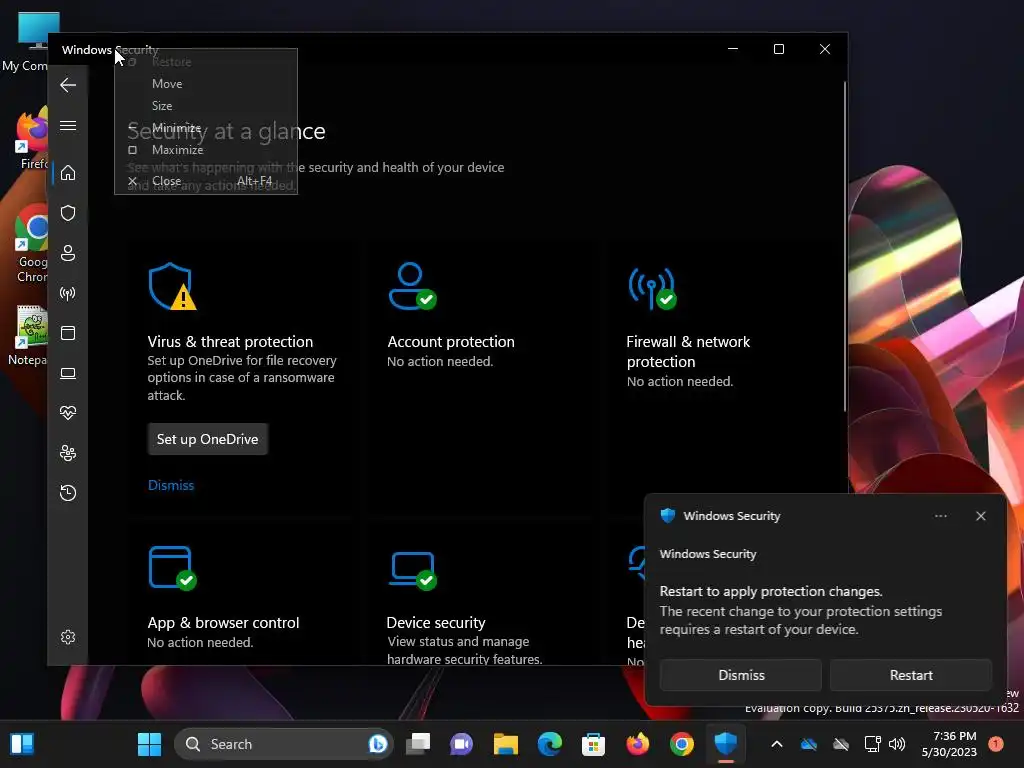
Task: Click Windows Security shield on taskbar
Action: click(x=726, y=743)
